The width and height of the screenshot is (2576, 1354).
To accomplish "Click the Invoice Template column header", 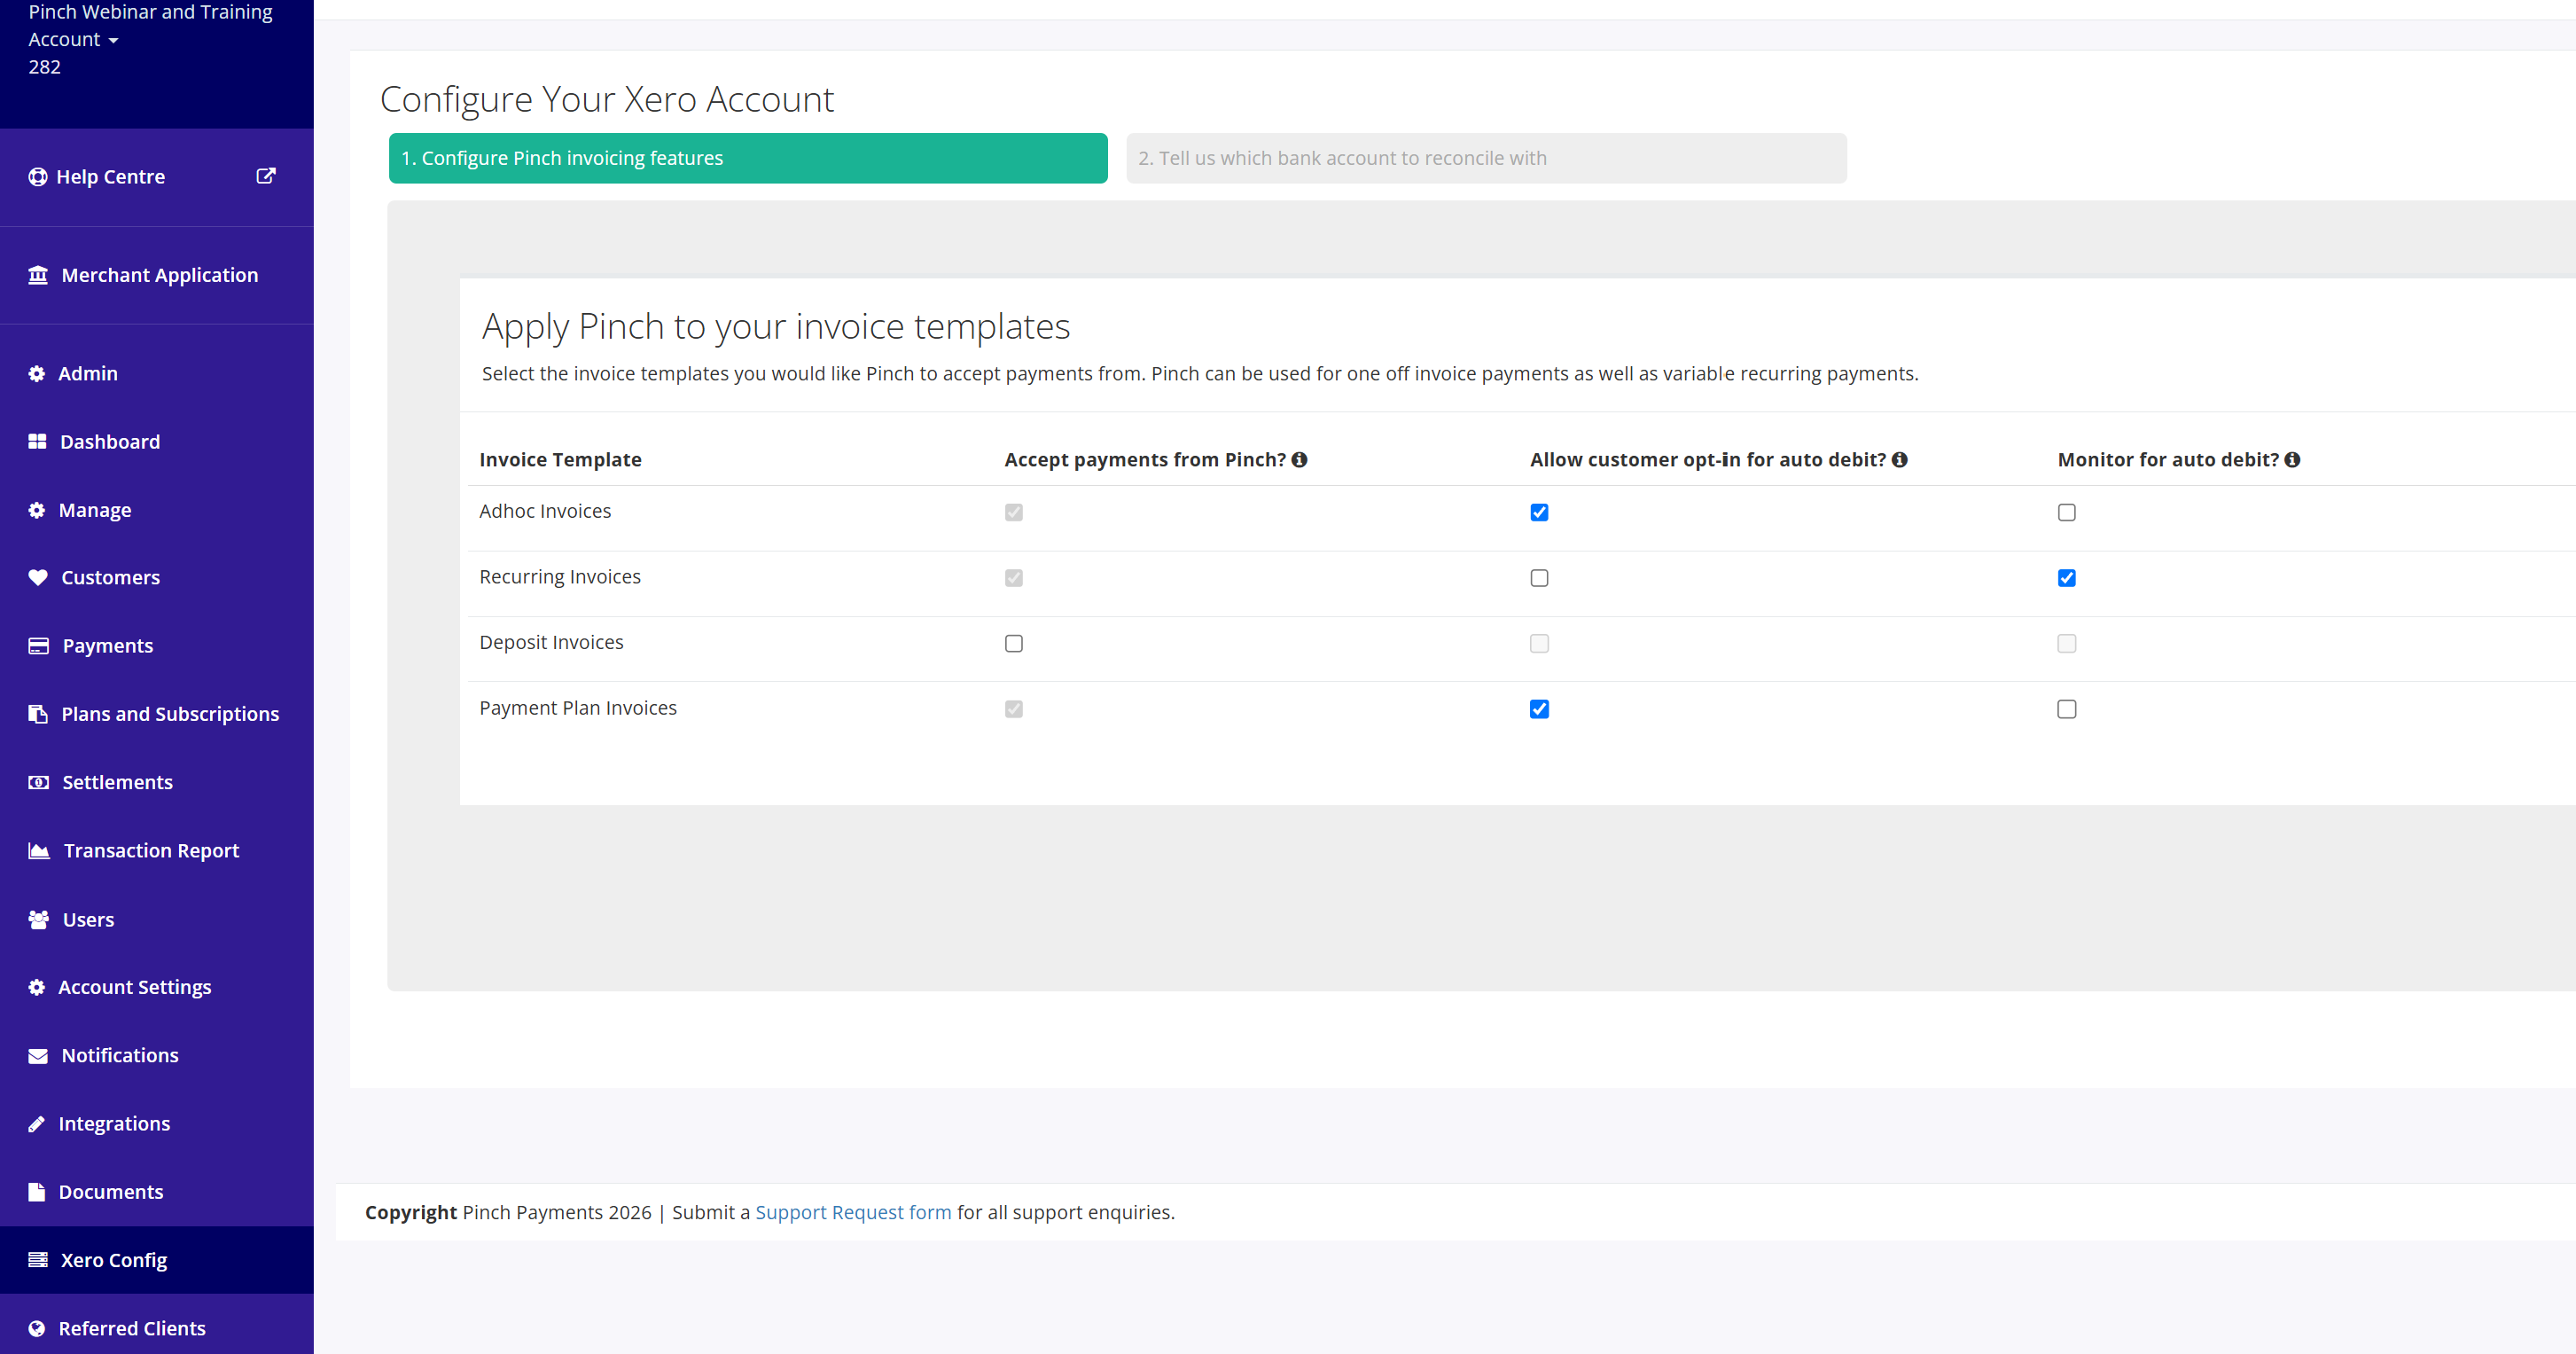I will click(560, 460).
